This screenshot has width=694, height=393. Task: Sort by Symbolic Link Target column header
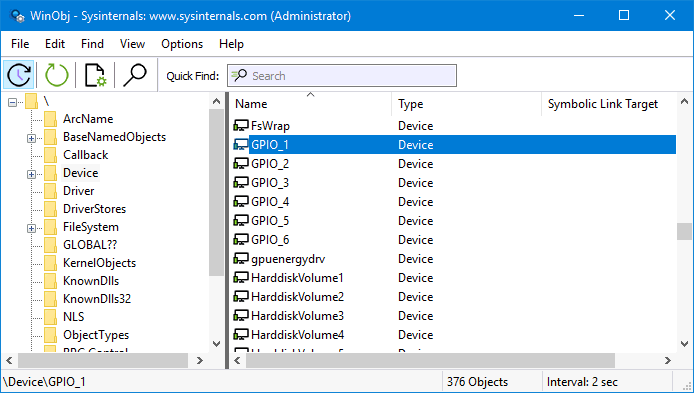pos(609,104)
